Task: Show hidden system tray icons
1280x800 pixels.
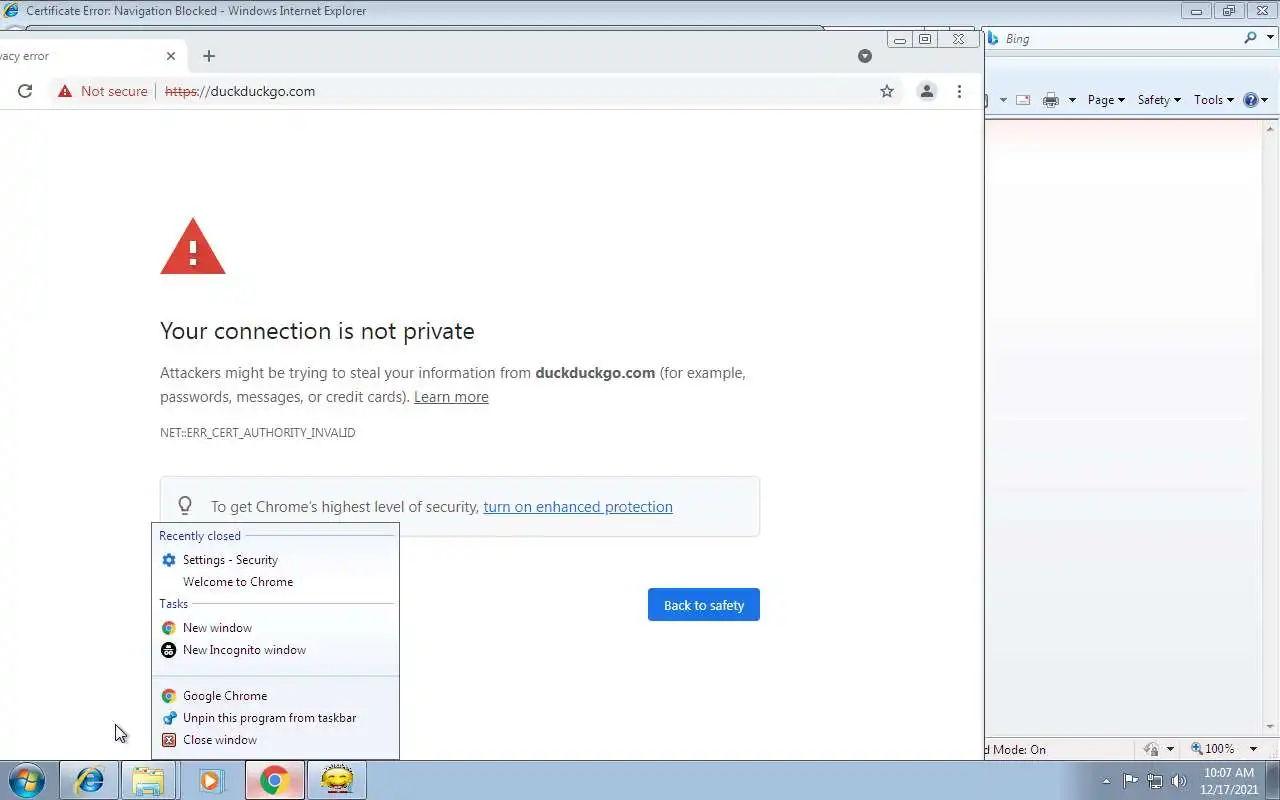Action: click(1106, 781)
